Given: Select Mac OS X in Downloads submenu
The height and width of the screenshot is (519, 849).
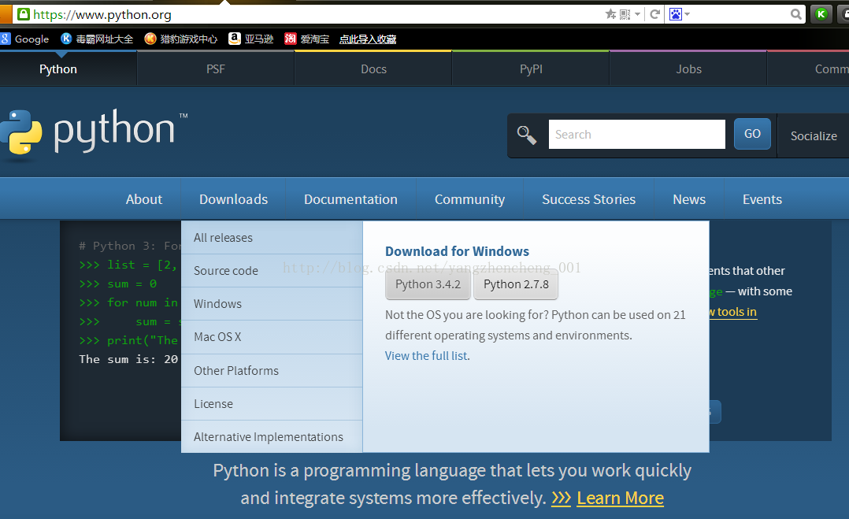Looking at the screenshot, I should [272, 337].
